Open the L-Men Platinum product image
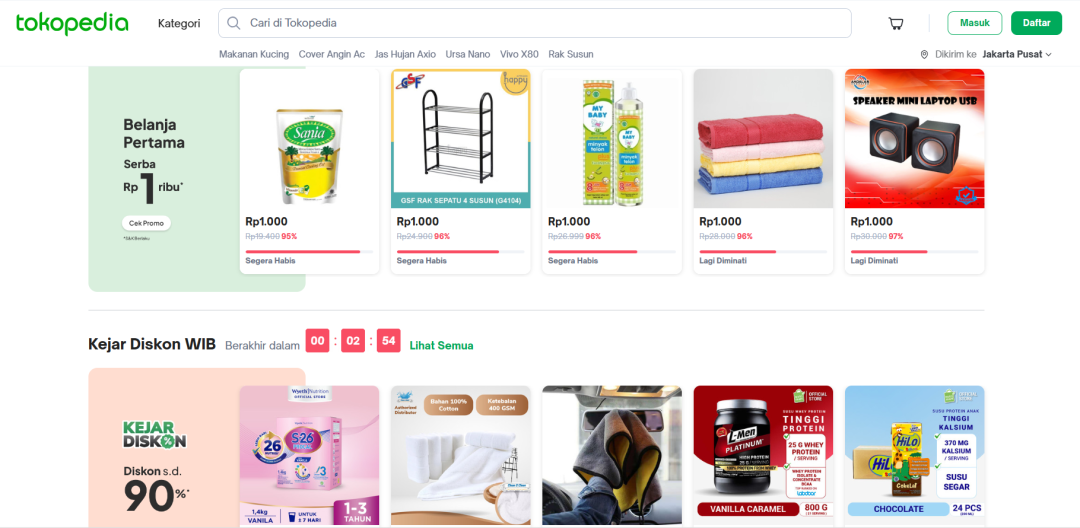This screenshot has height=528, width=1080. pos(763,454)
